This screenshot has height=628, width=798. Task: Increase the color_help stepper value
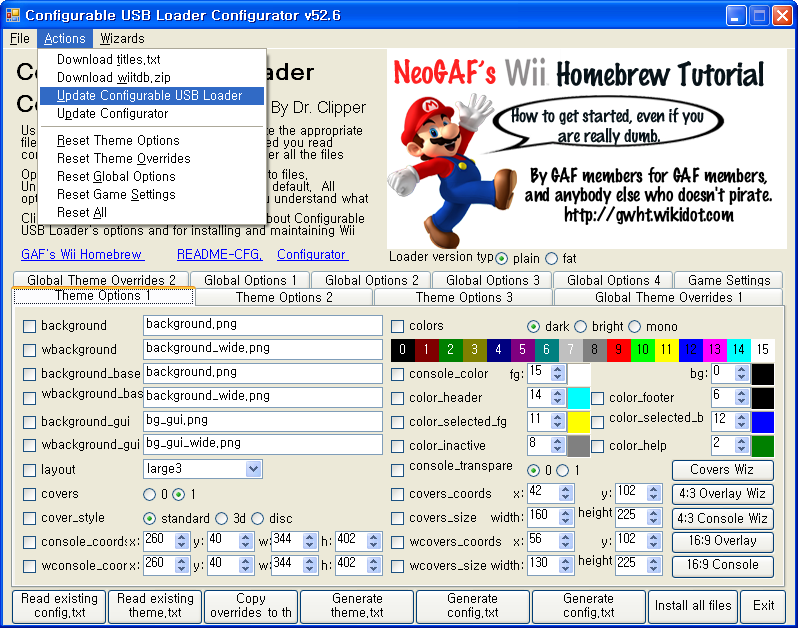[742, 441]
